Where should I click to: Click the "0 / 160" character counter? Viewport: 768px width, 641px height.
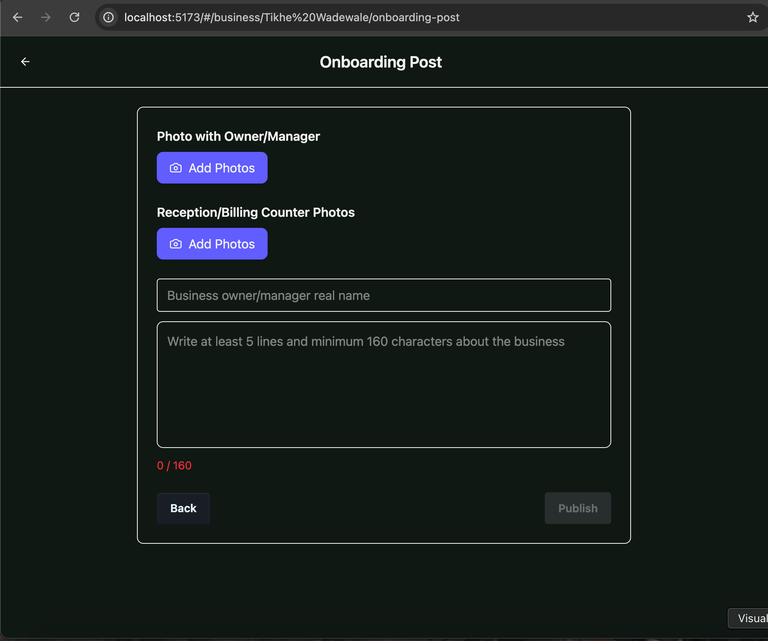(174, 466)
